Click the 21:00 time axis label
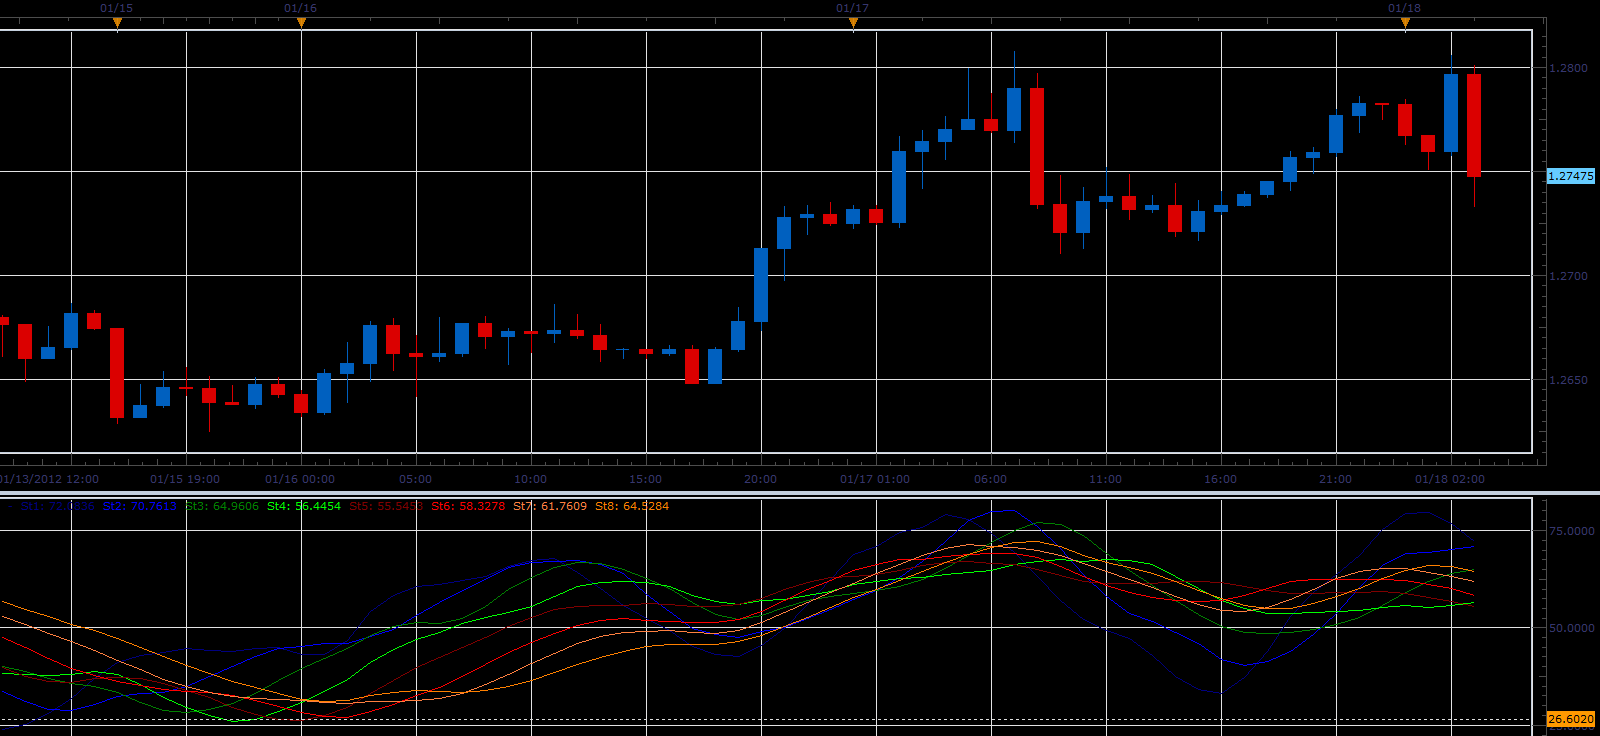Screen dimensions: 1600x736 pyautogui.click(x=1336, y=479)
